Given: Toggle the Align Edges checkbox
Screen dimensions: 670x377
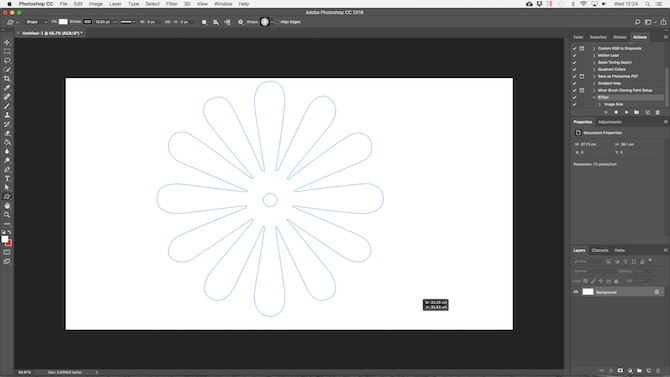Looking at the screenshot, I should [277, 22].
